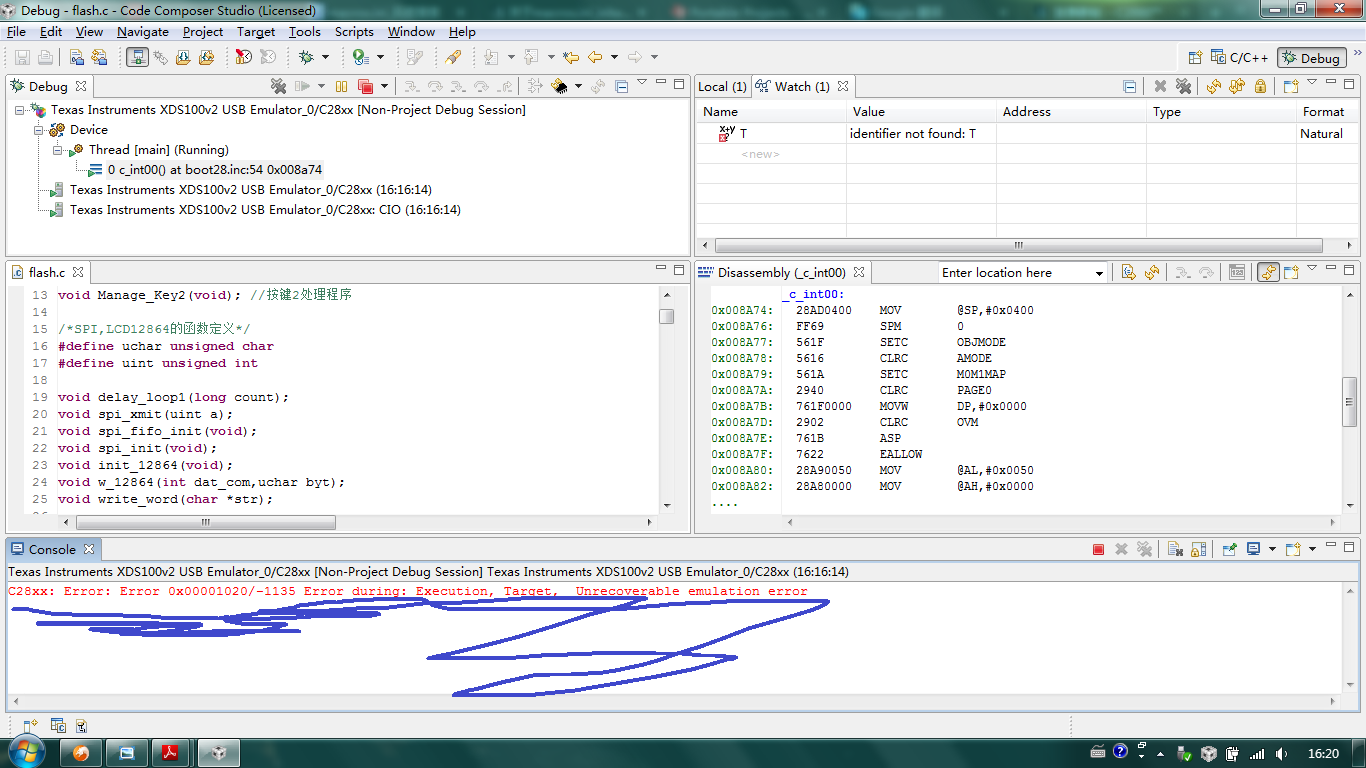Image resolution: width=1366 pixels, height=768 pixels.
Task: Click the flashlight Search icon in the toolbar
Action: pyautogui.click(x=454, y=57)
